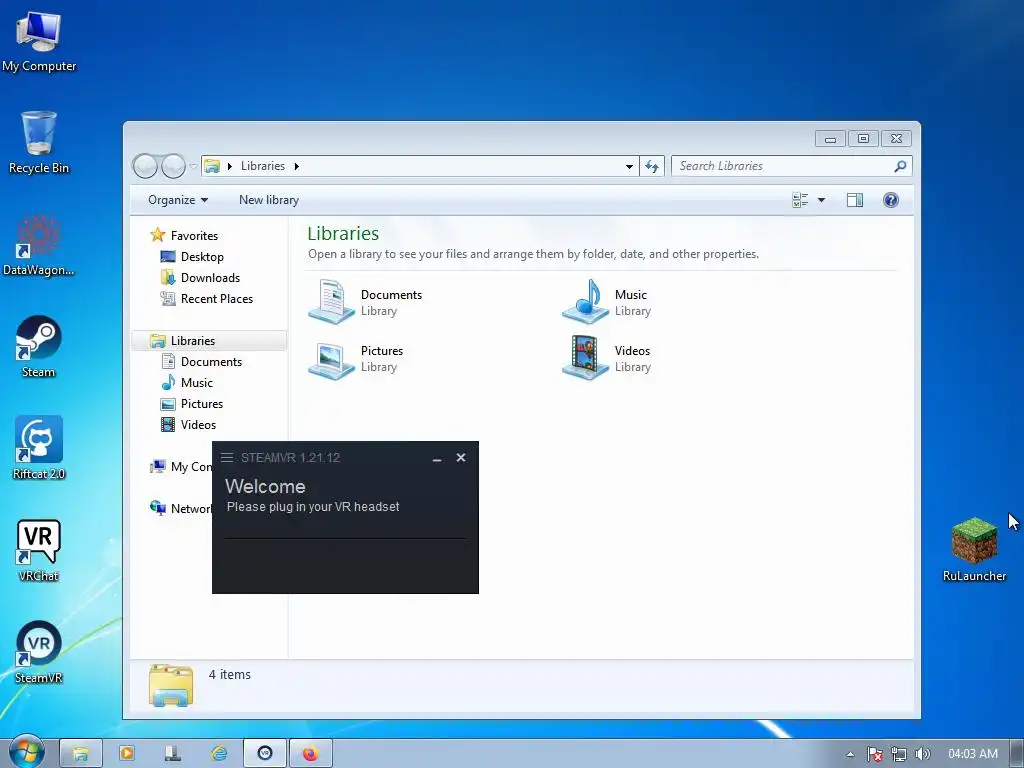The image size is (1024, 768).
Task: Click the Windows Start orb
Action: click(x=26, y=752)
